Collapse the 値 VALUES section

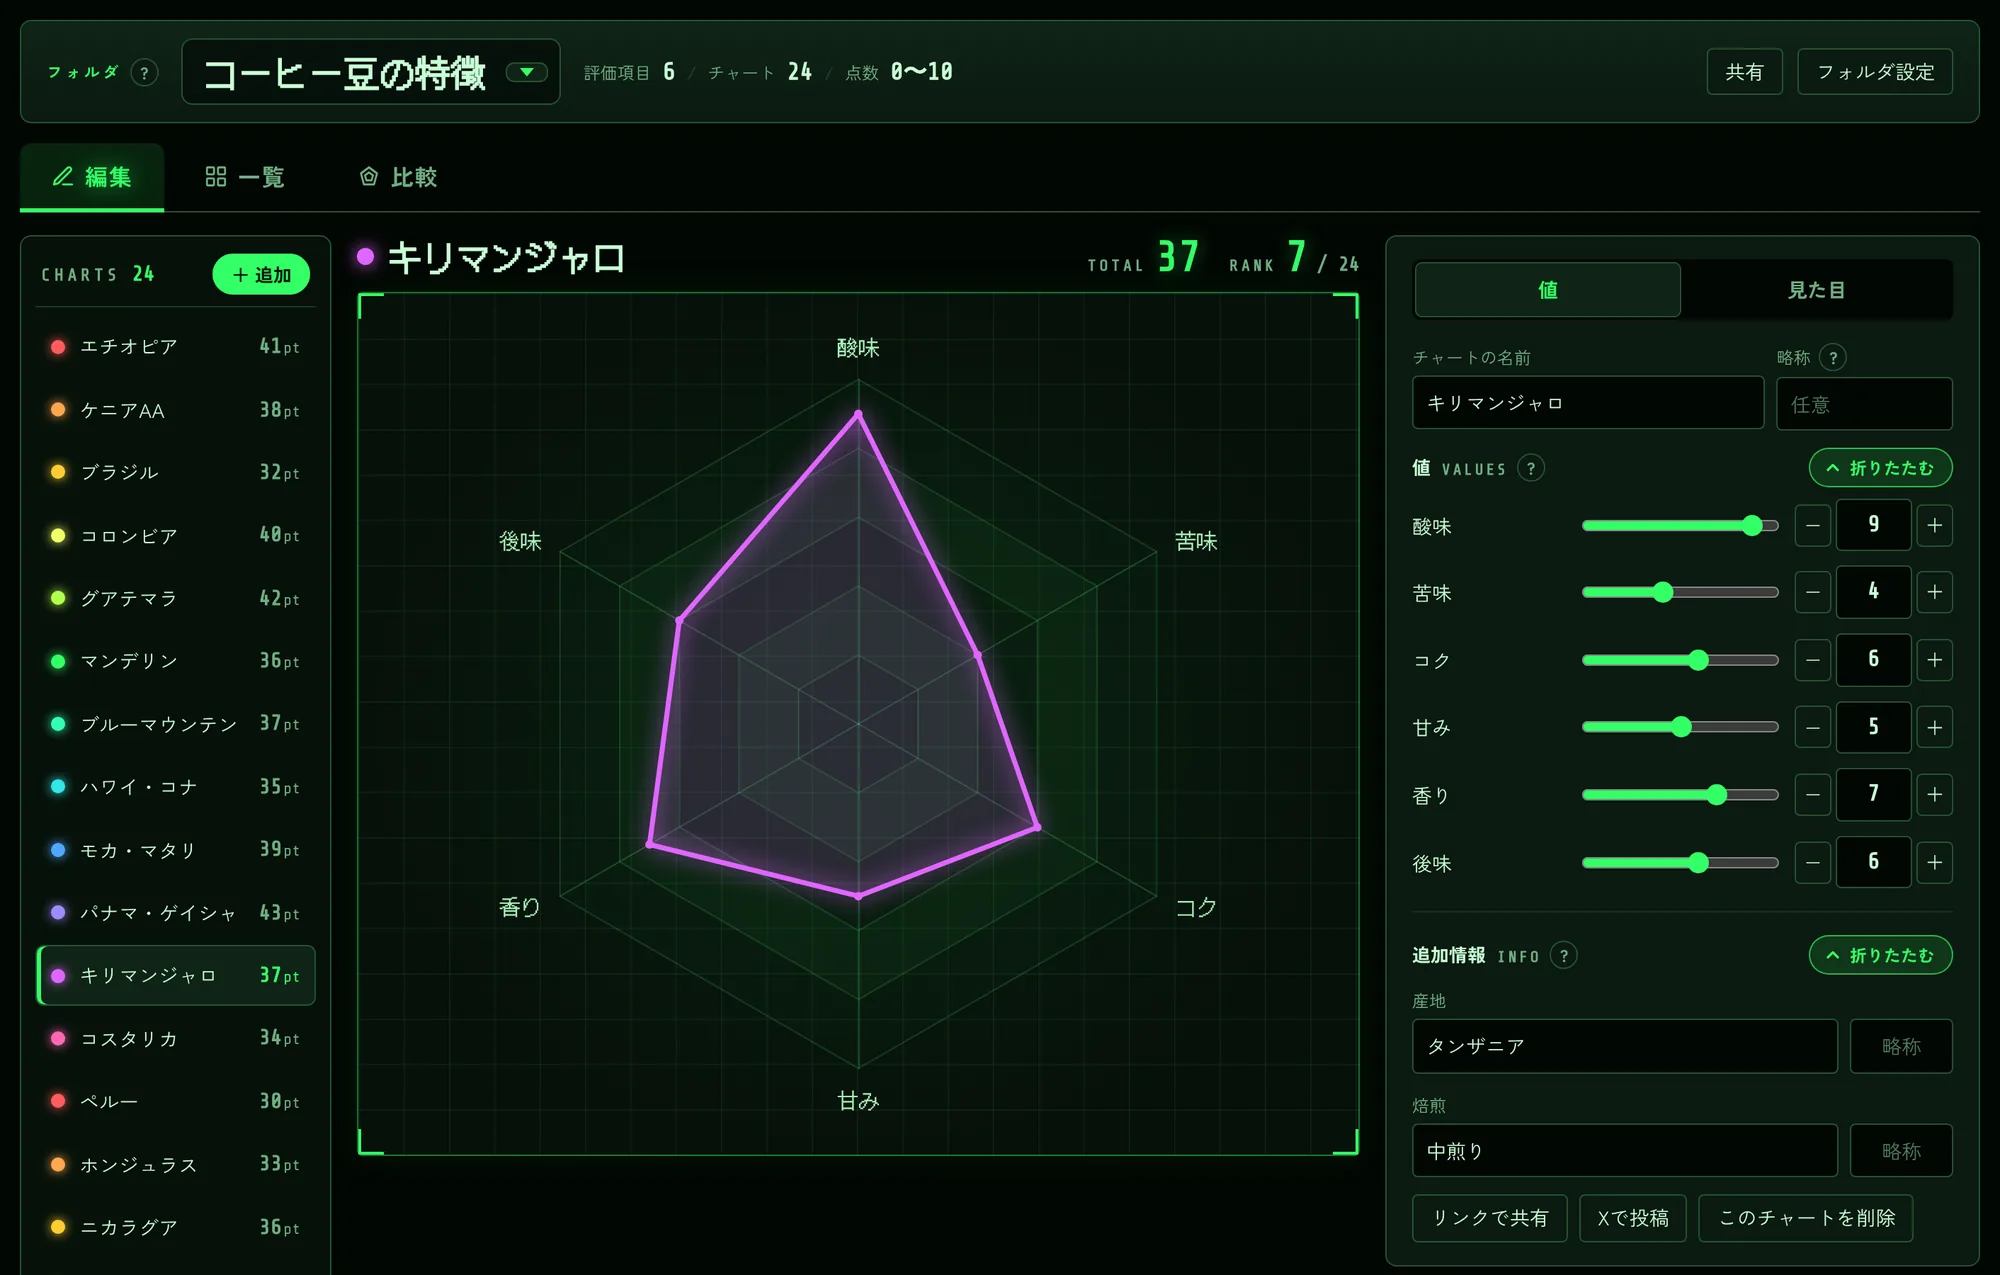[1880, 468]
